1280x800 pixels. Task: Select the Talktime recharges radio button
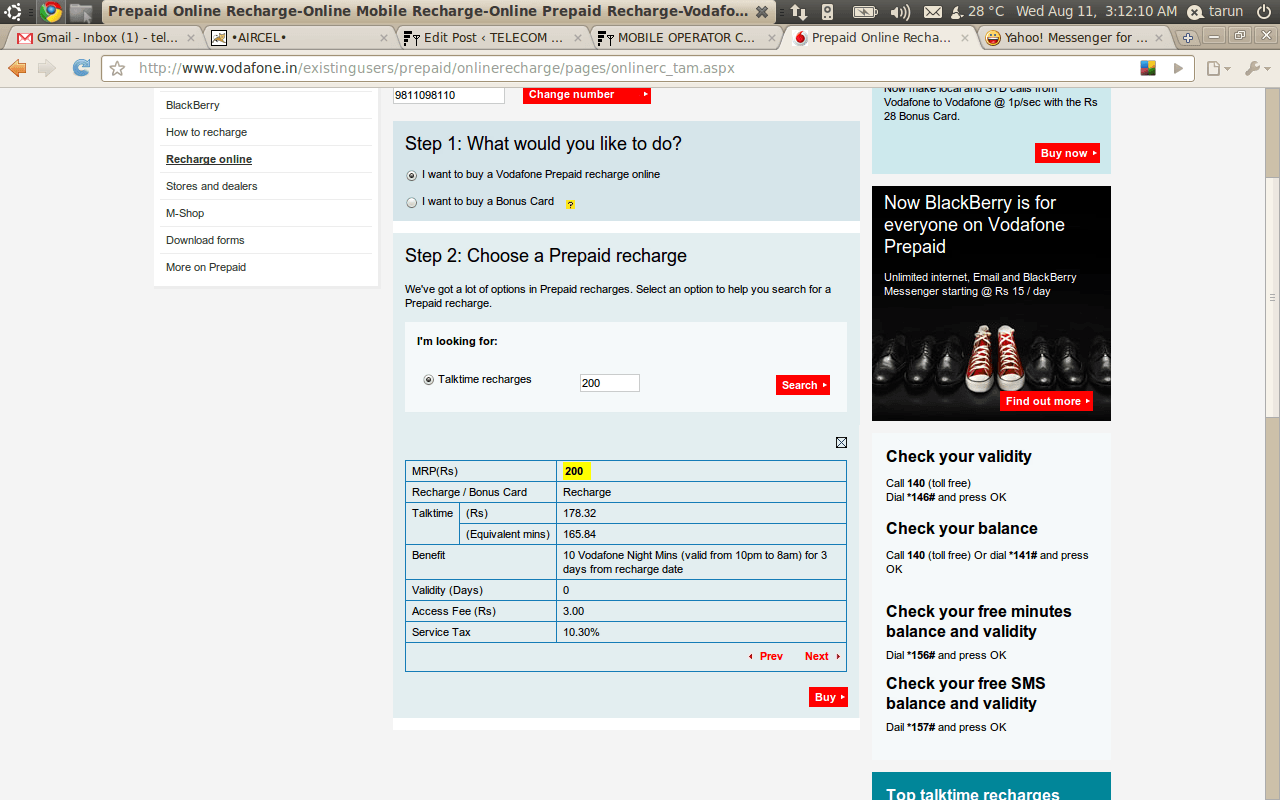tap(429, 380)
